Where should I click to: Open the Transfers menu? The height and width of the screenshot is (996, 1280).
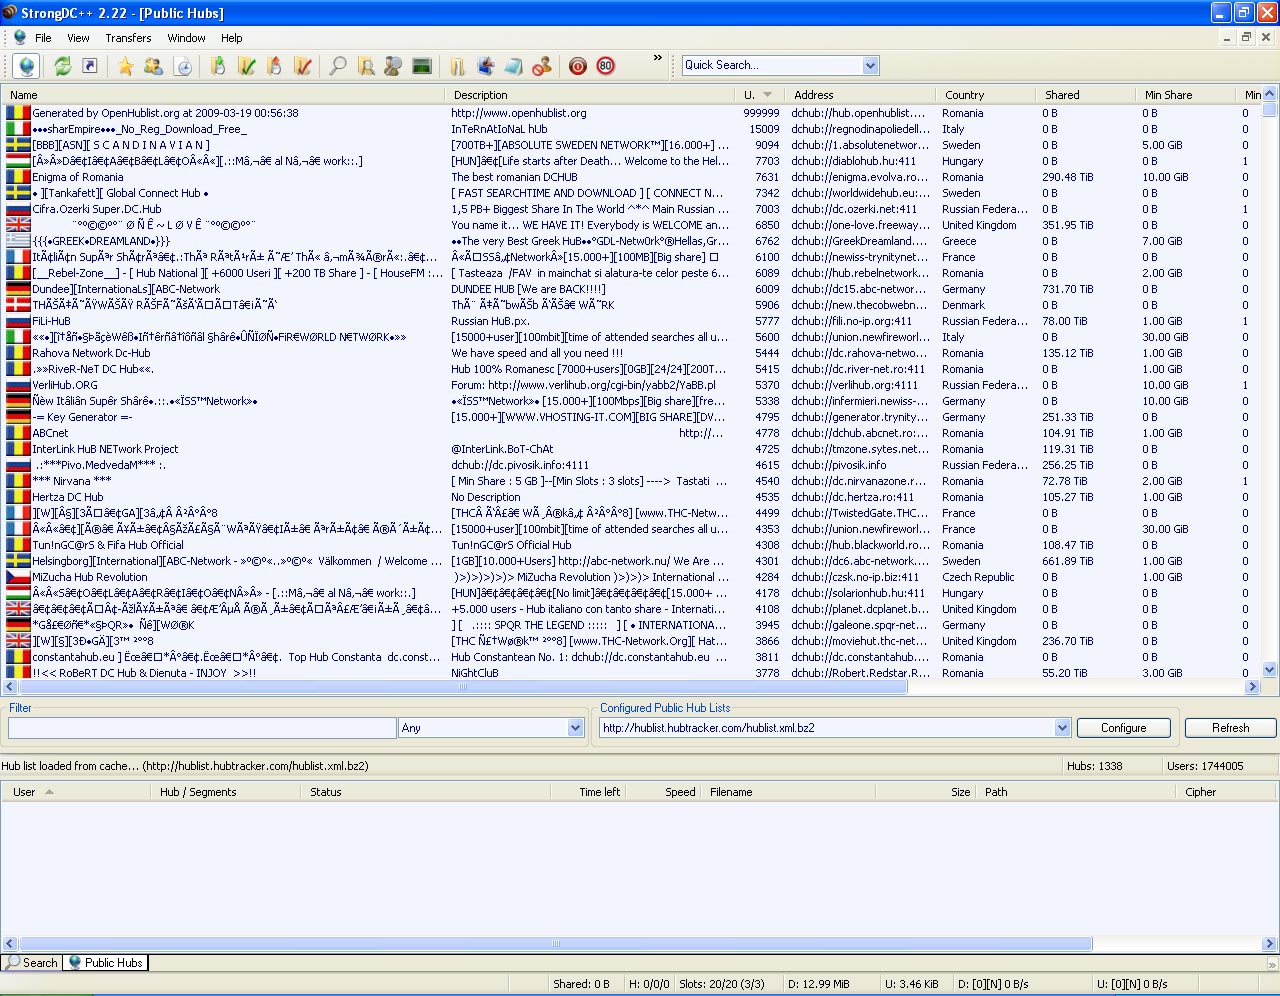click(x=128, y=38)
